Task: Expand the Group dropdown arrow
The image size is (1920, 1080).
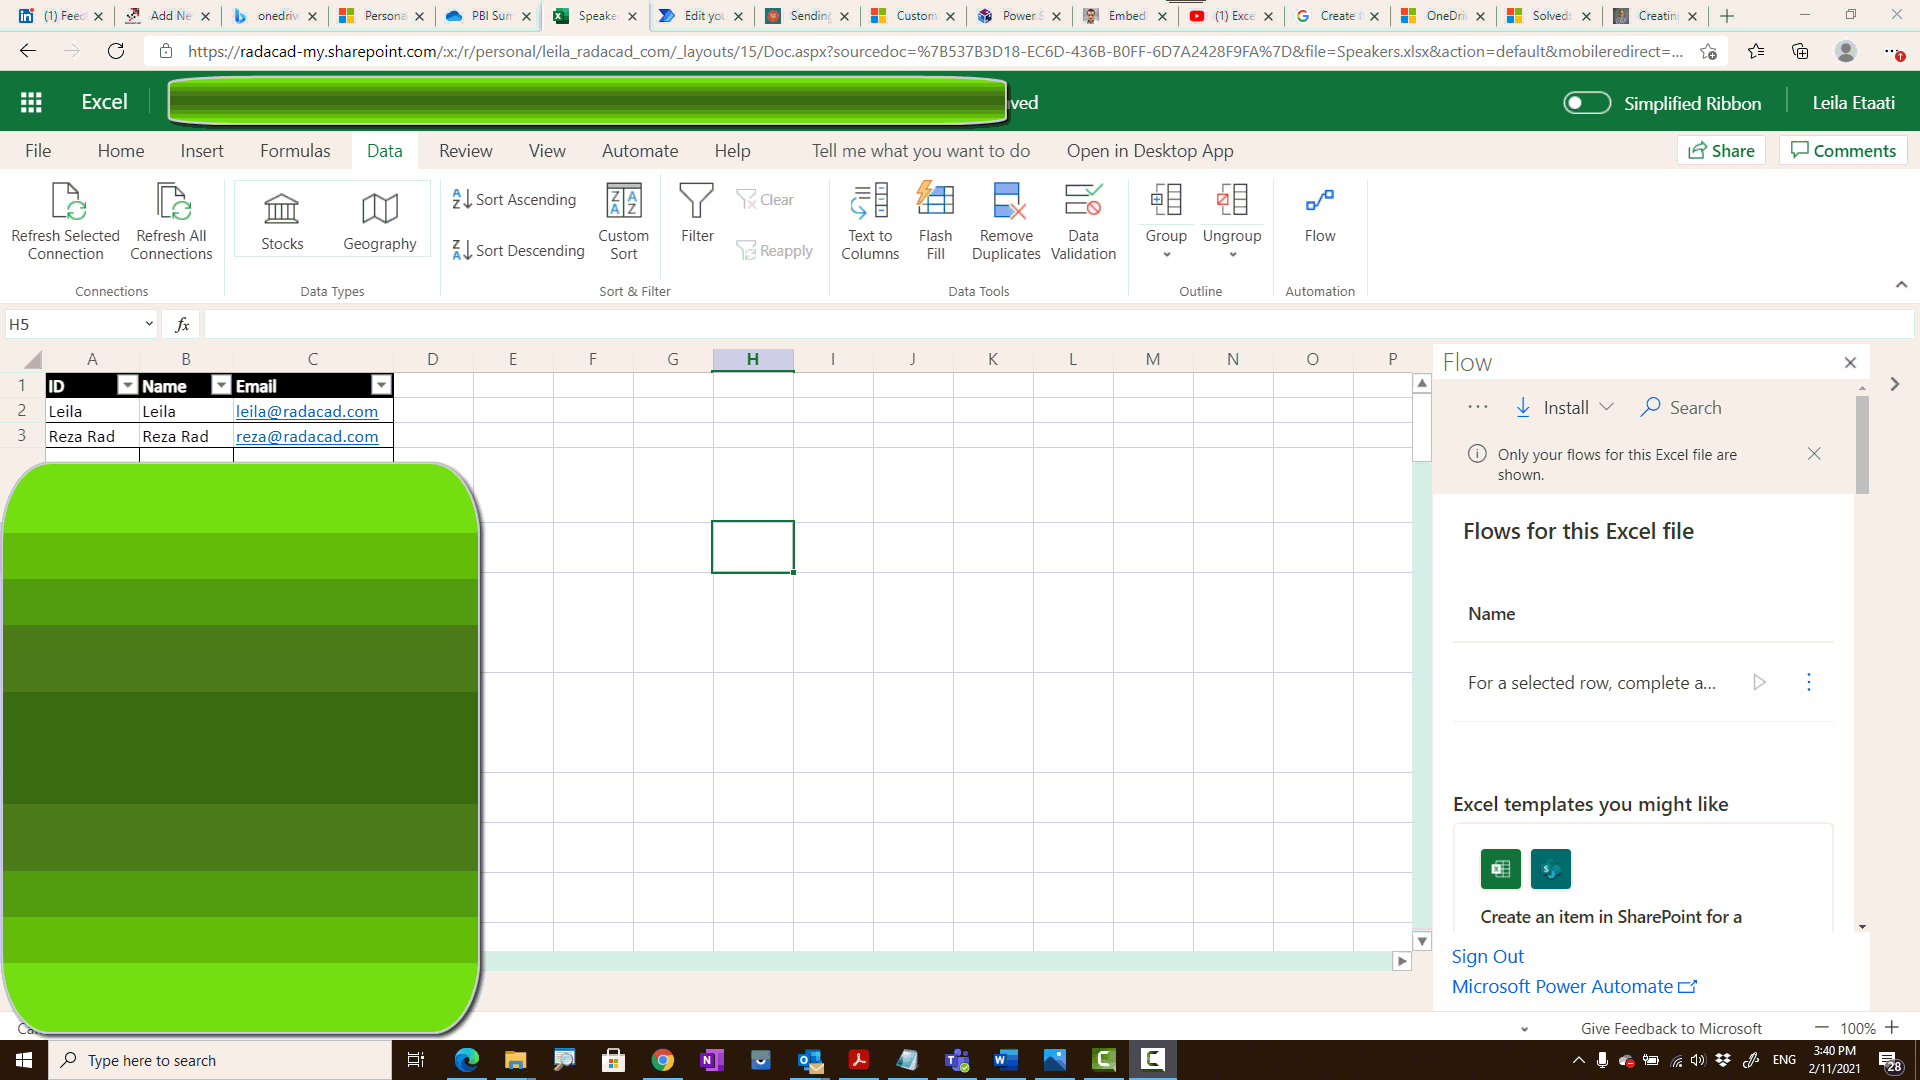Action: (x=1166, y=255)
